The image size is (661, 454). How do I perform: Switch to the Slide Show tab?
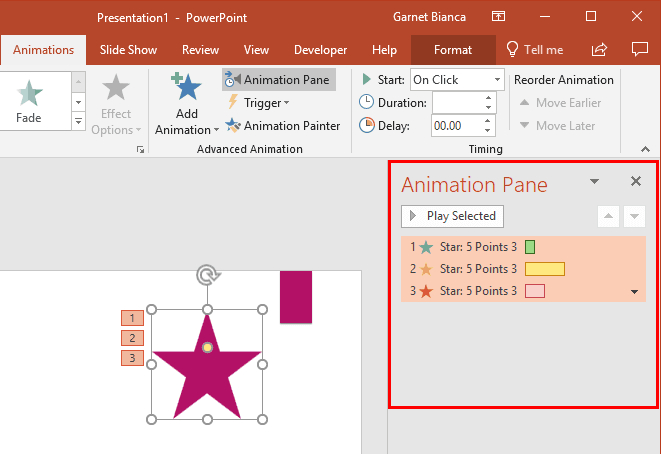click(x=128, y=50)
